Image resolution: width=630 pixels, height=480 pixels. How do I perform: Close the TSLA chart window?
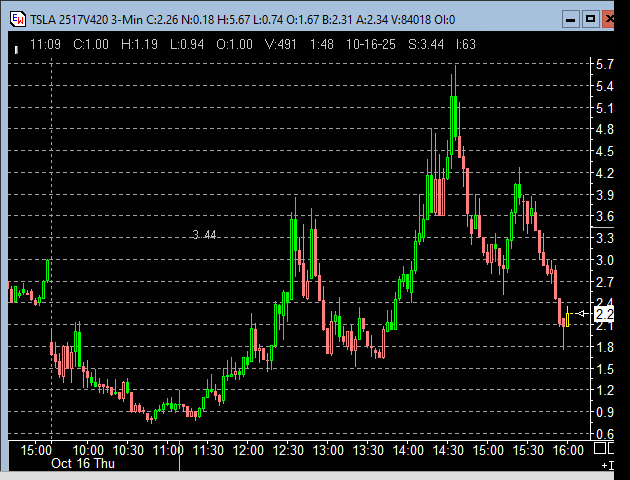[x=611, y=17]
